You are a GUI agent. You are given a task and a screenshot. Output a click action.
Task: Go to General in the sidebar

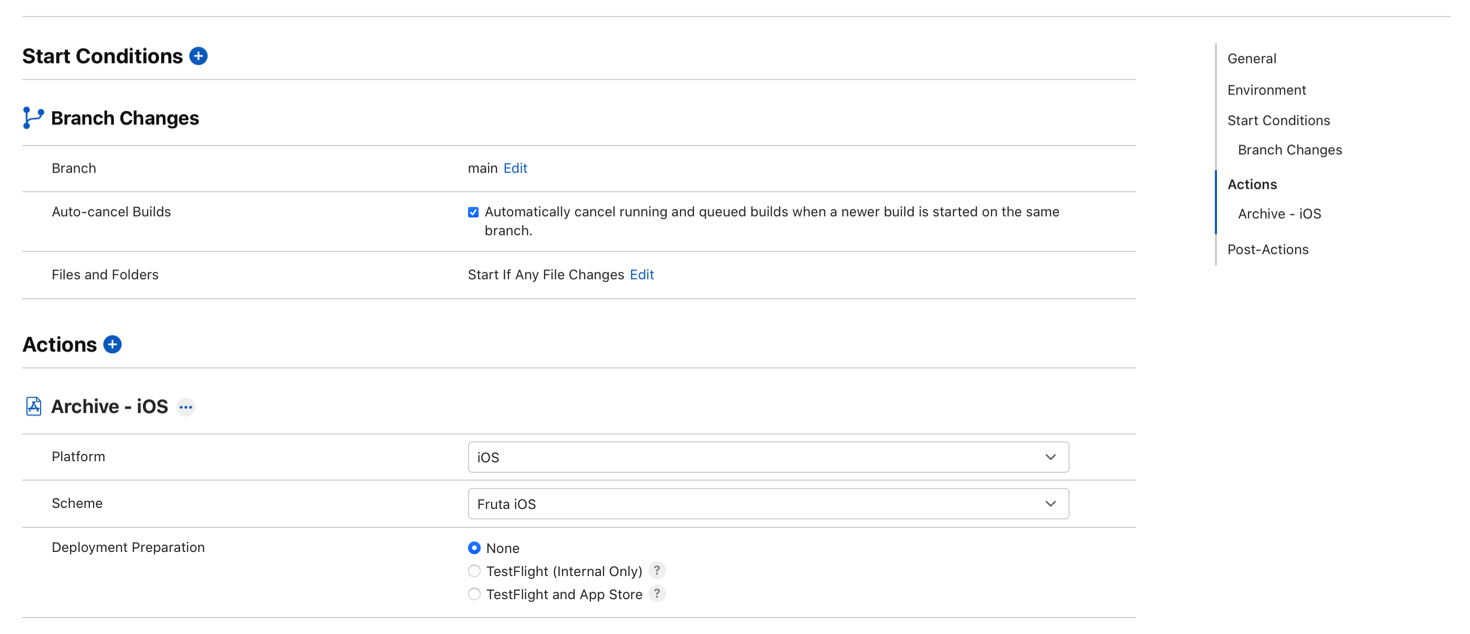coord(1251,58)
